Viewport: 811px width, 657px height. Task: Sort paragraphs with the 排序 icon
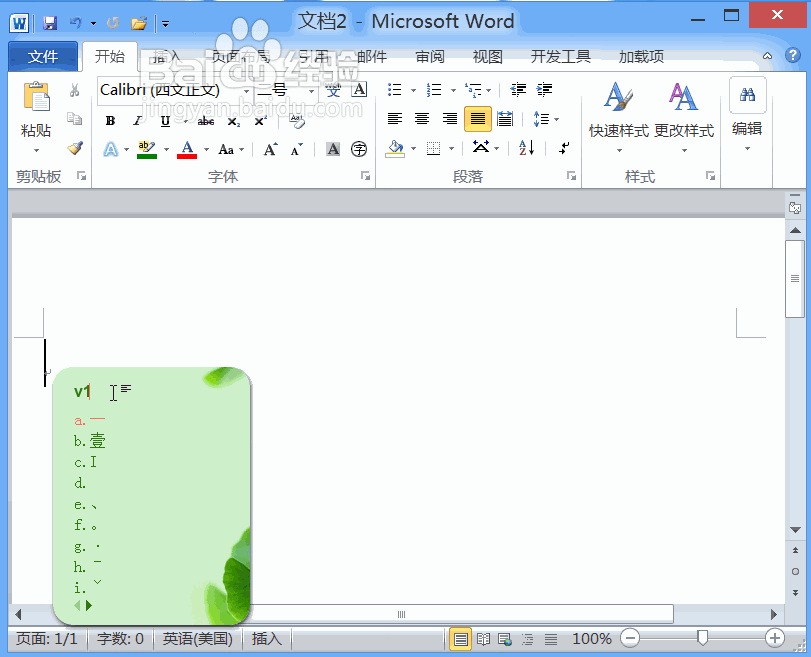click(x=527, y=148)
